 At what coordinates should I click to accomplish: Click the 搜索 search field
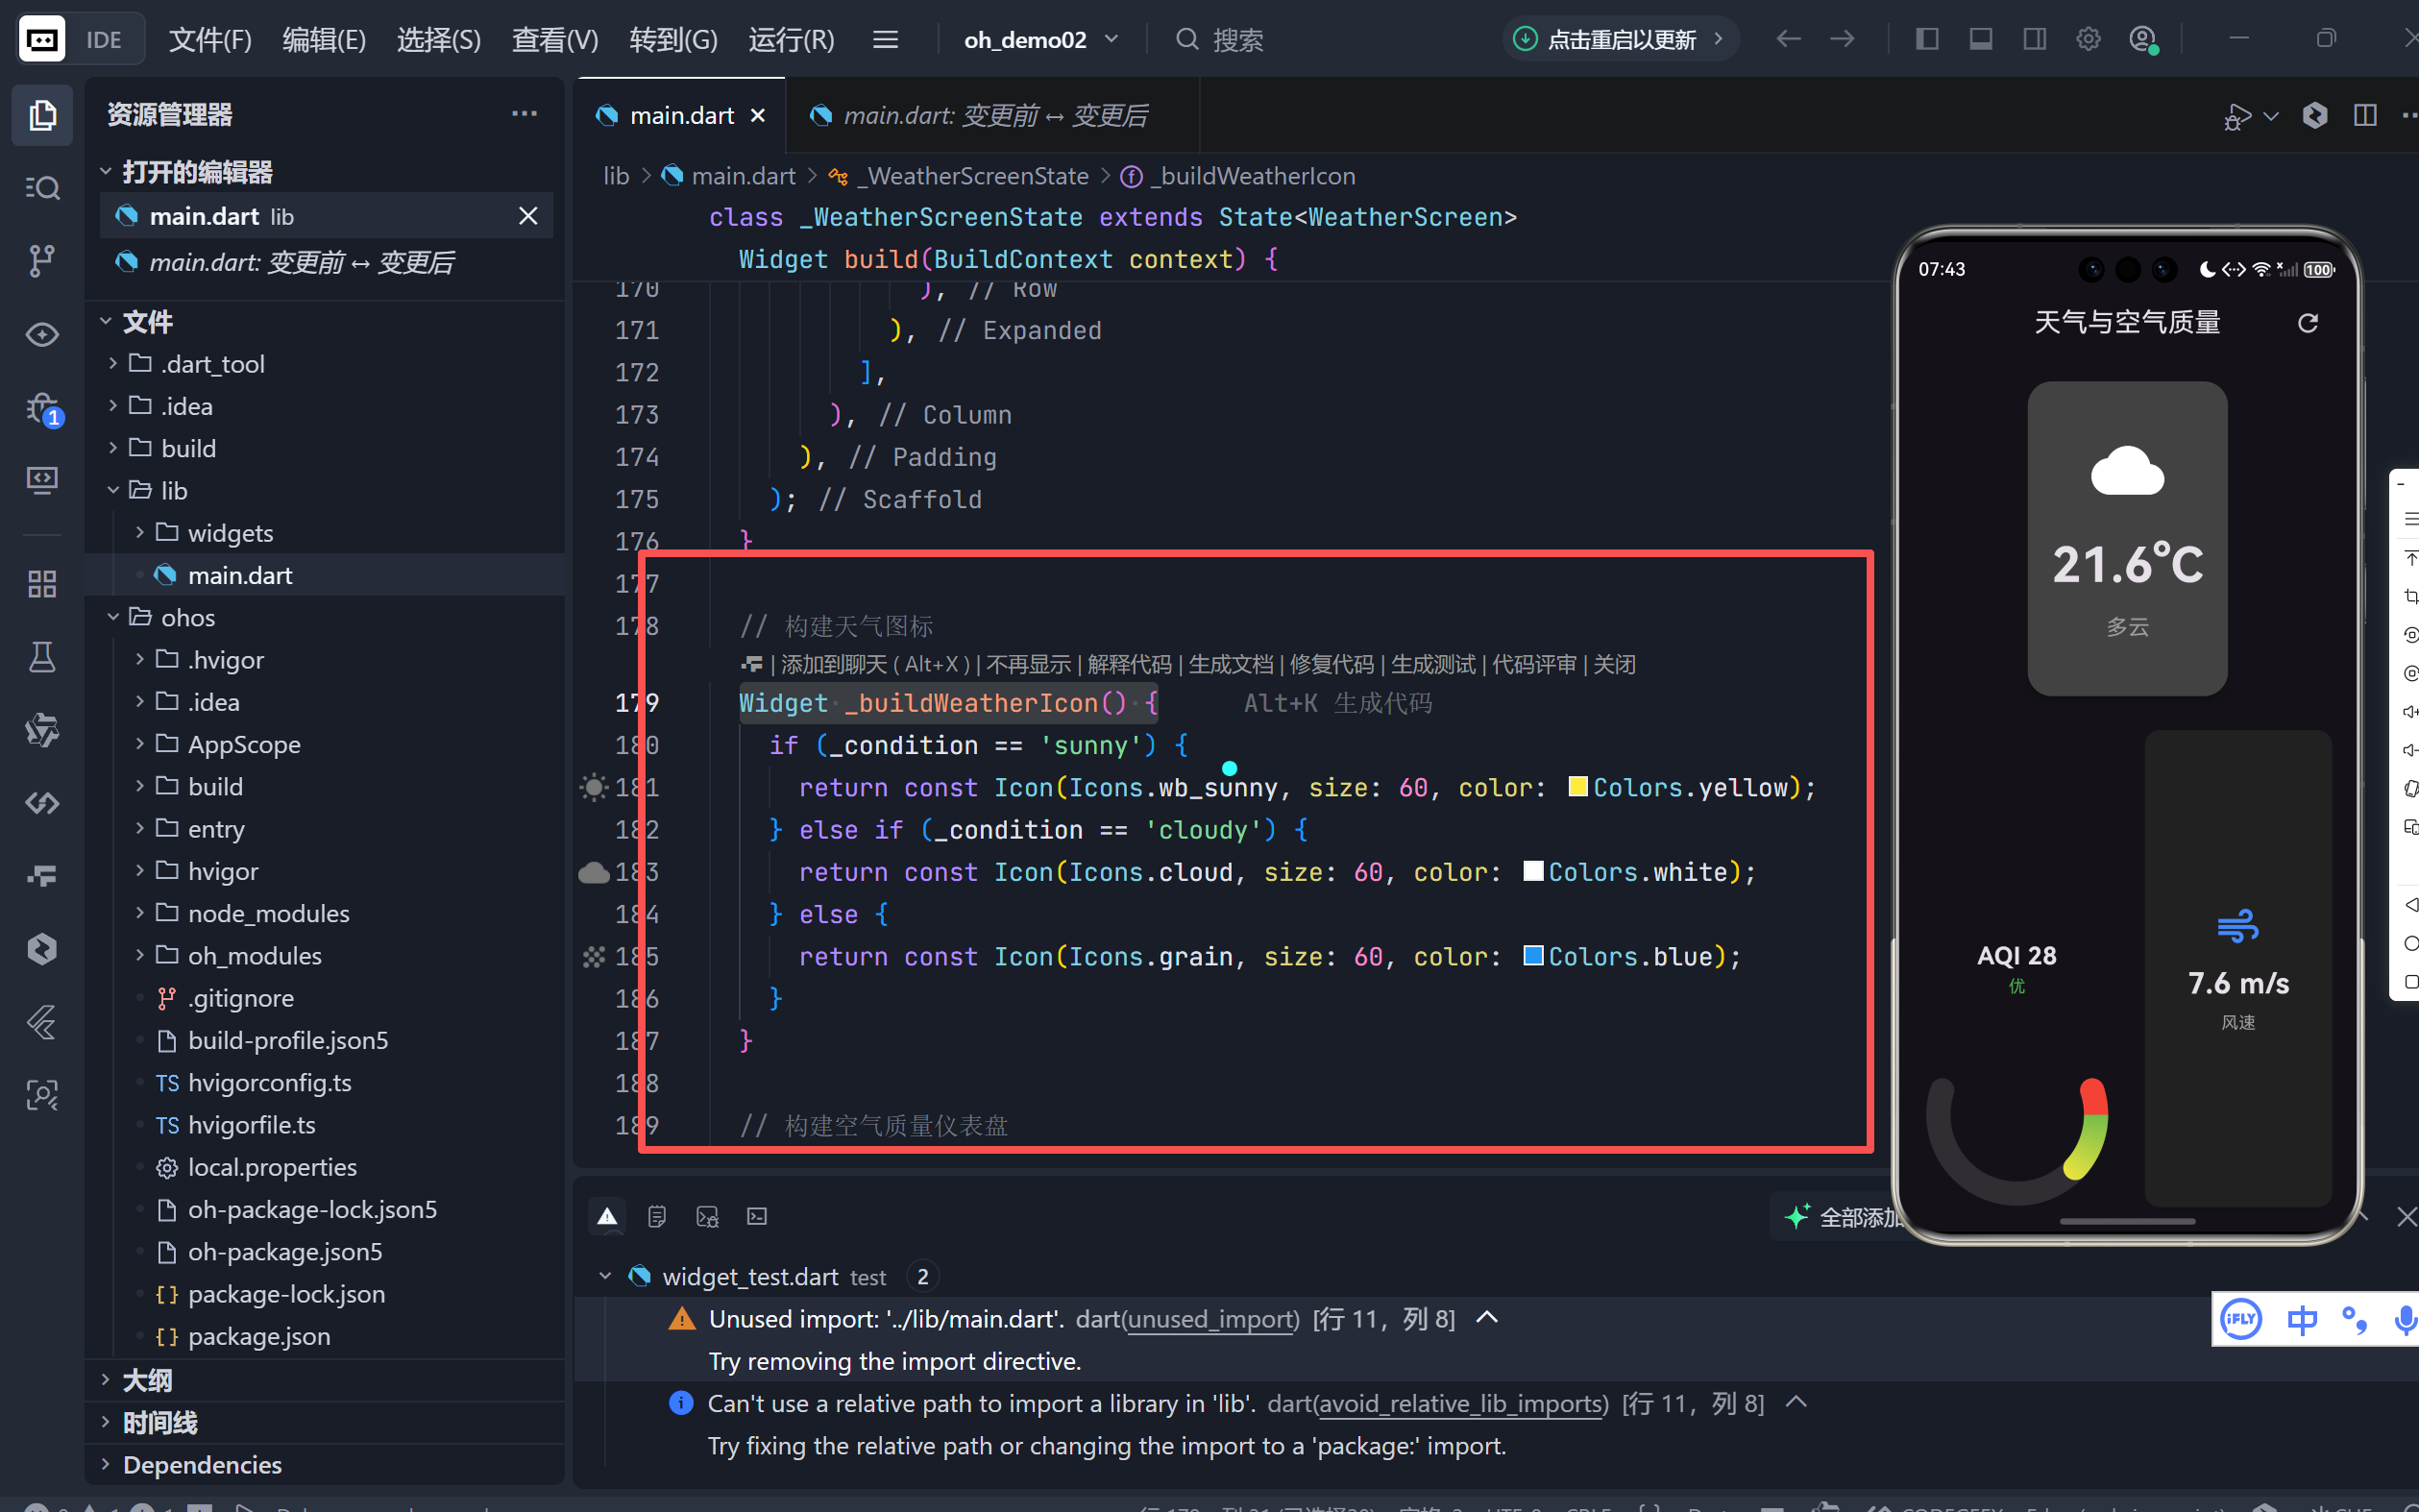tap(1237, 40)
